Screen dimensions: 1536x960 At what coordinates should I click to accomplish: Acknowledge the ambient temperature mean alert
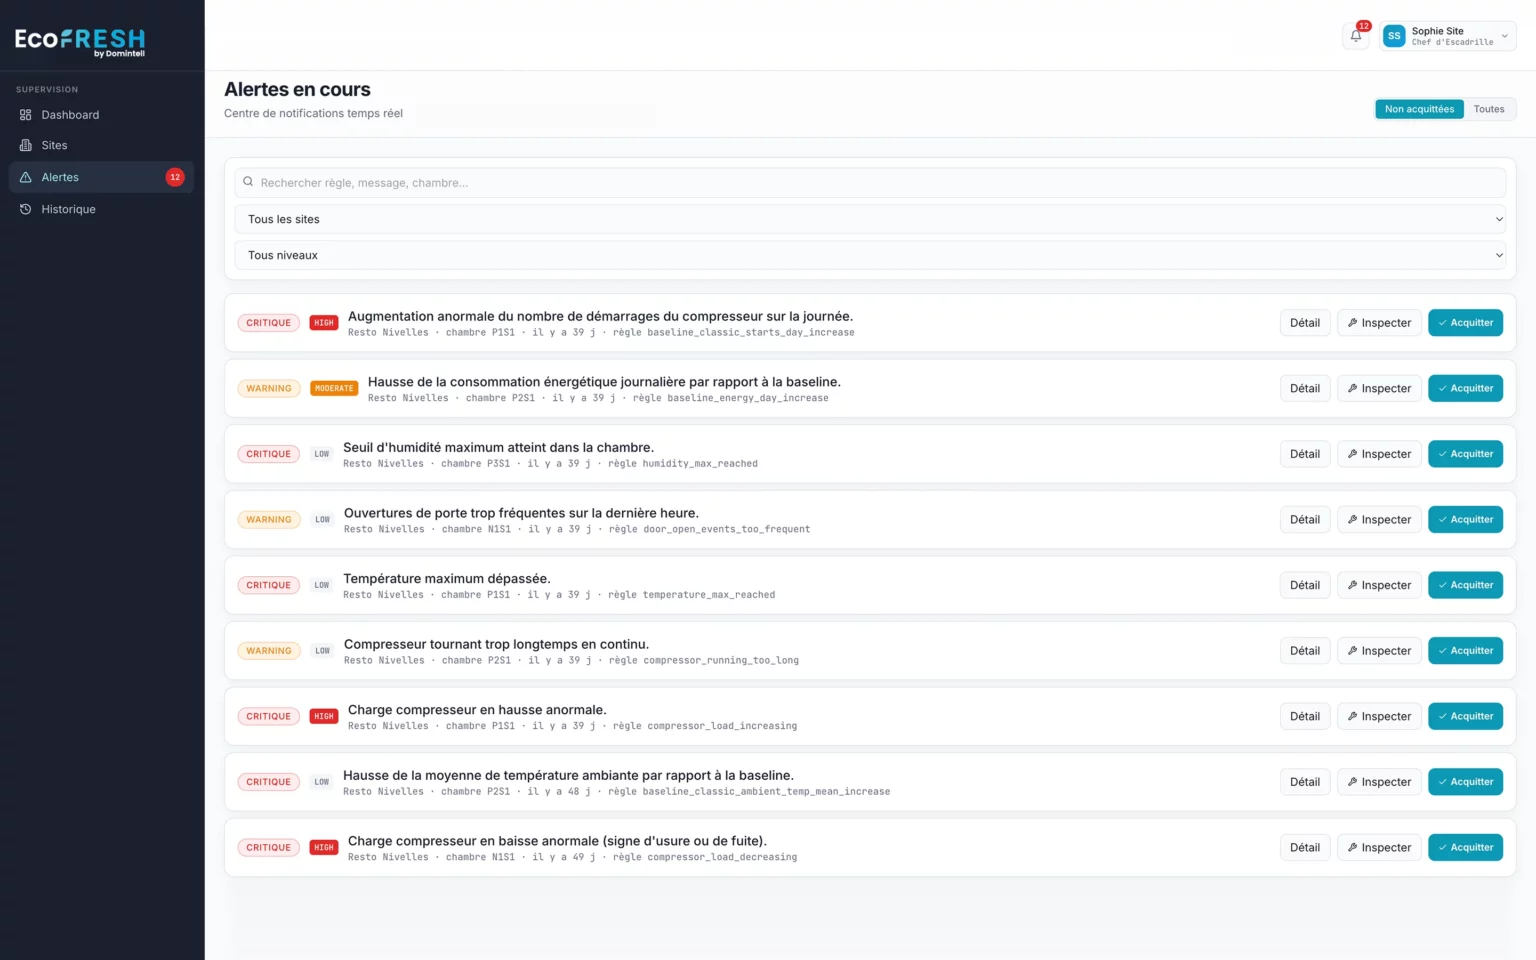point(1465,782)
